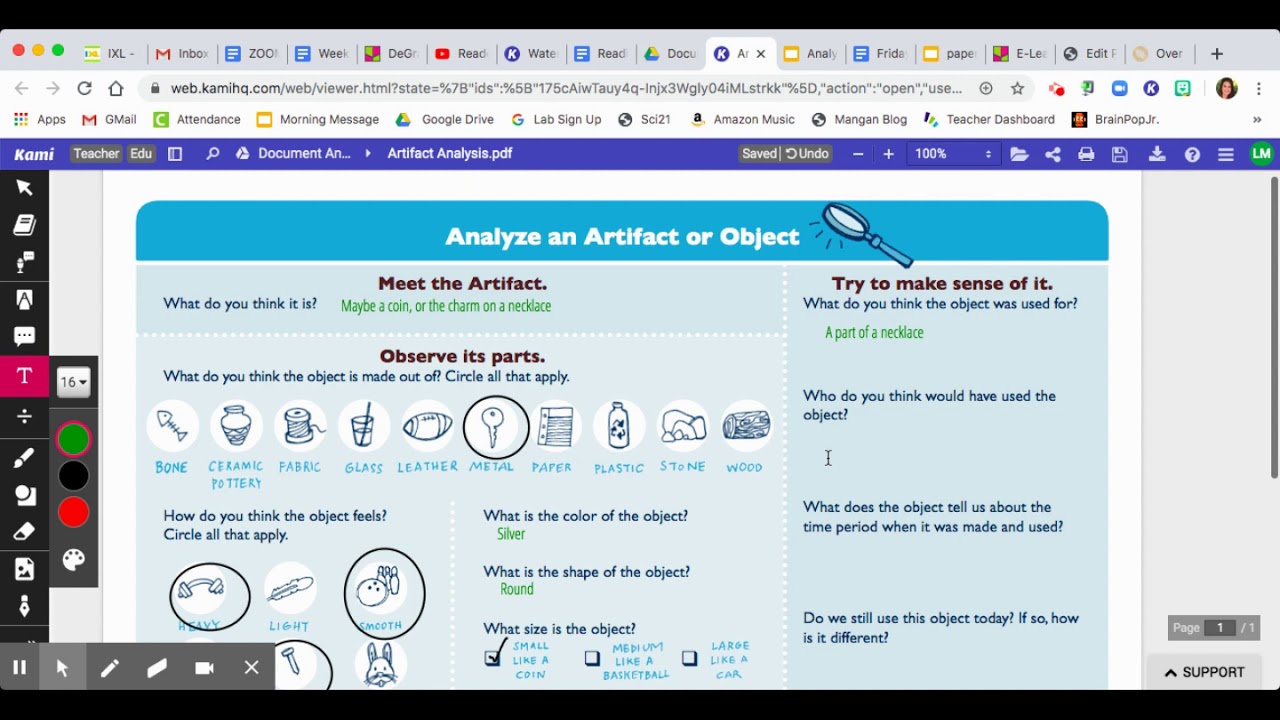Save the document with floppy disk icon

click(1120, 154)
